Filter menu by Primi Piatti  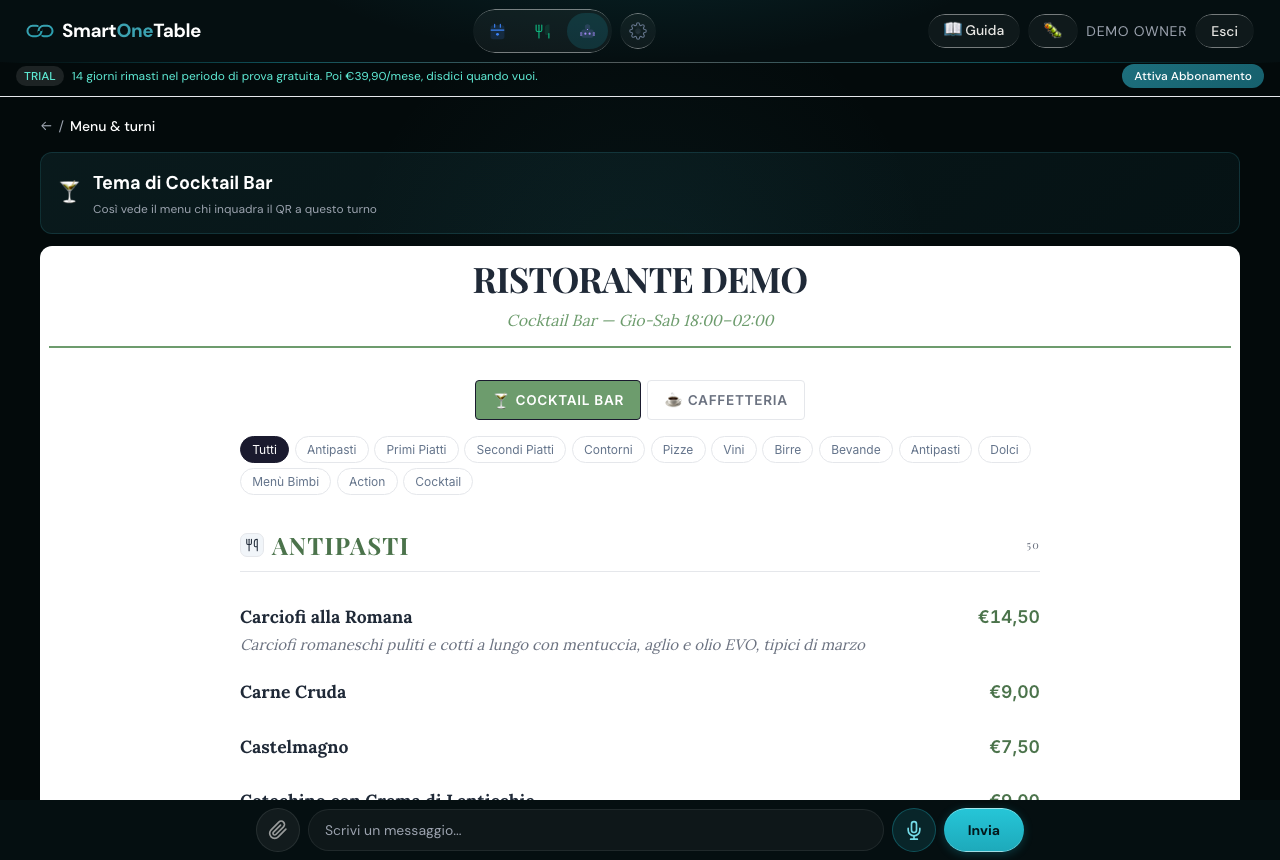pos(416,450)
